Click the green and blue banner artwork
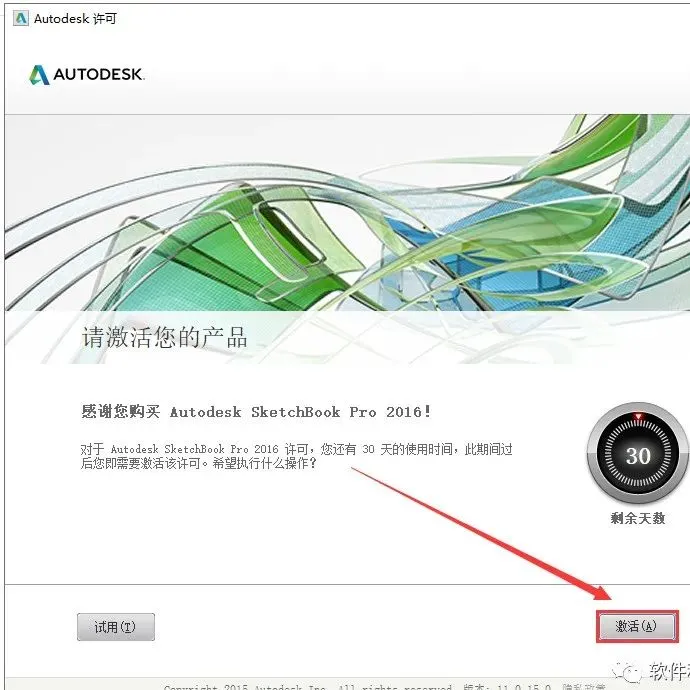 coord(347,213)
